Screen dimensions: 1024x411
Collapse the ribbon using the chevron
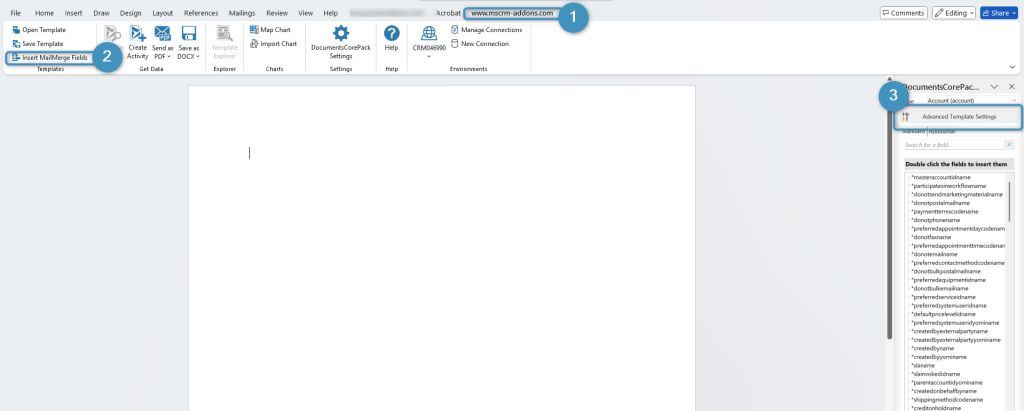1012,67
